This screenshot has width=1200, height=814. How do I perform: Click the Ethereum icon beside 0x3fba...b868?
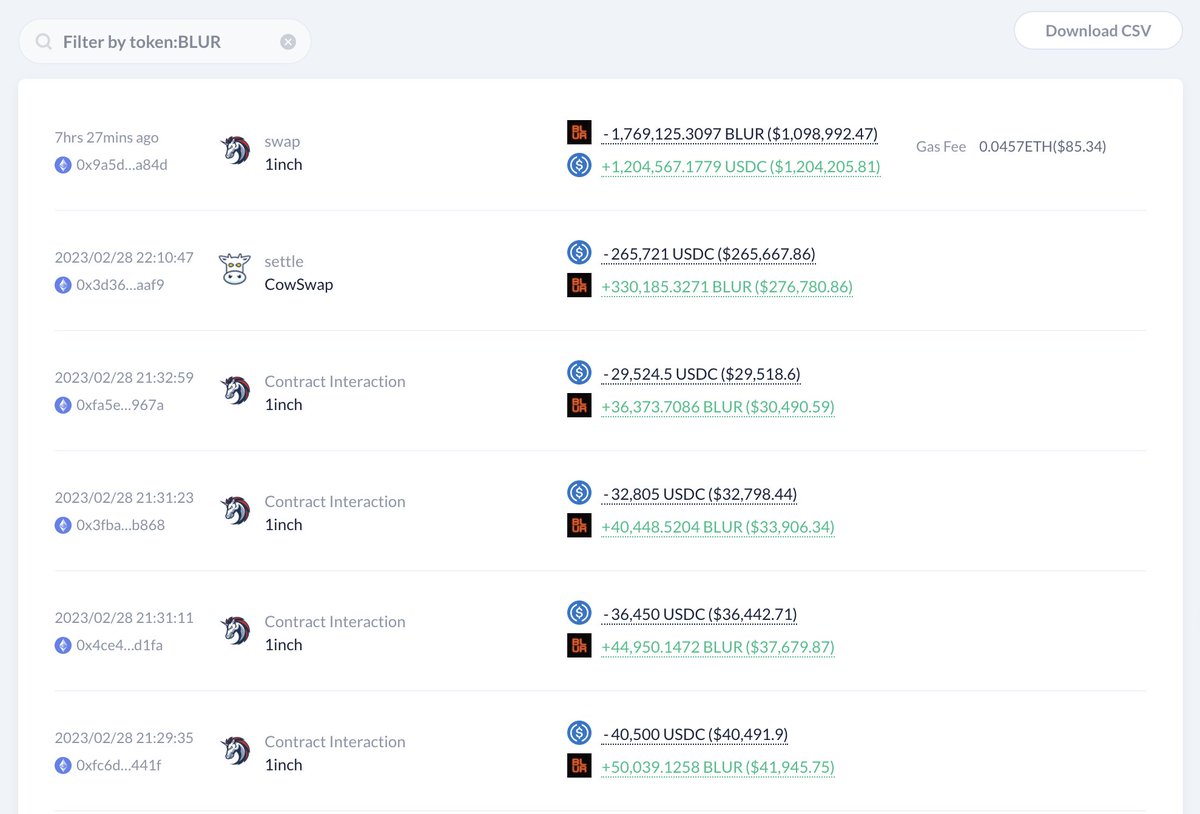(x=63, y=524)
